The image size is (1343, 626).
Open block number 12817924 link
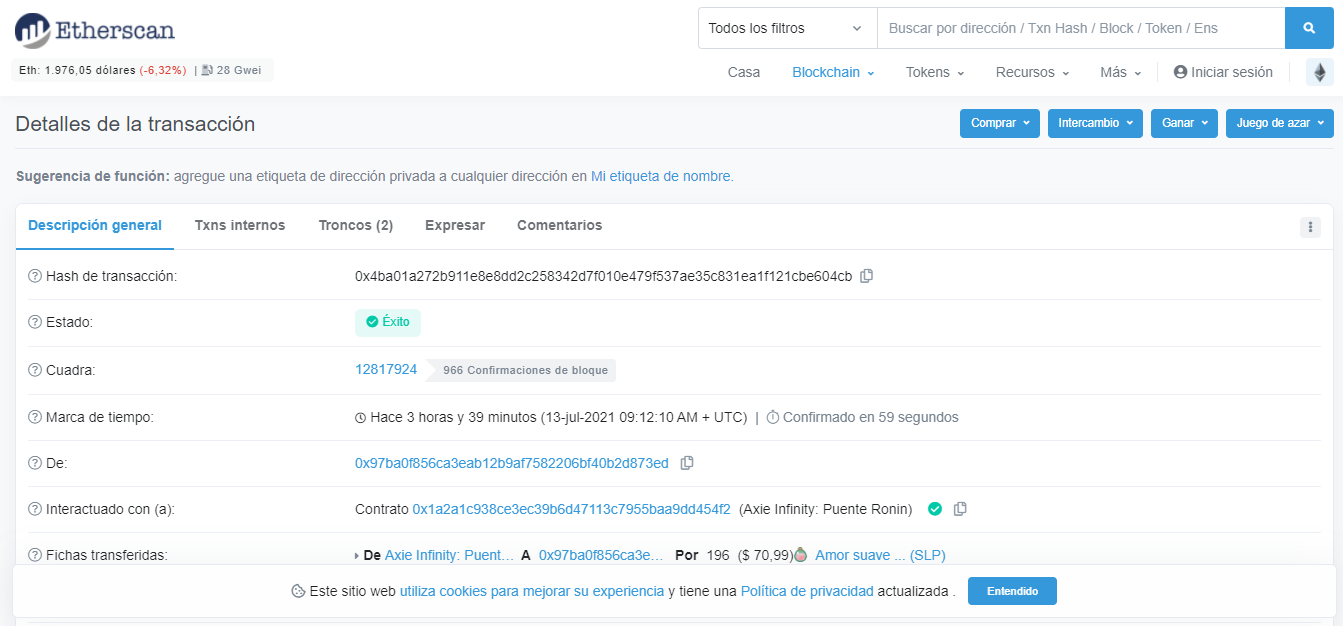[x=386, y=369]
